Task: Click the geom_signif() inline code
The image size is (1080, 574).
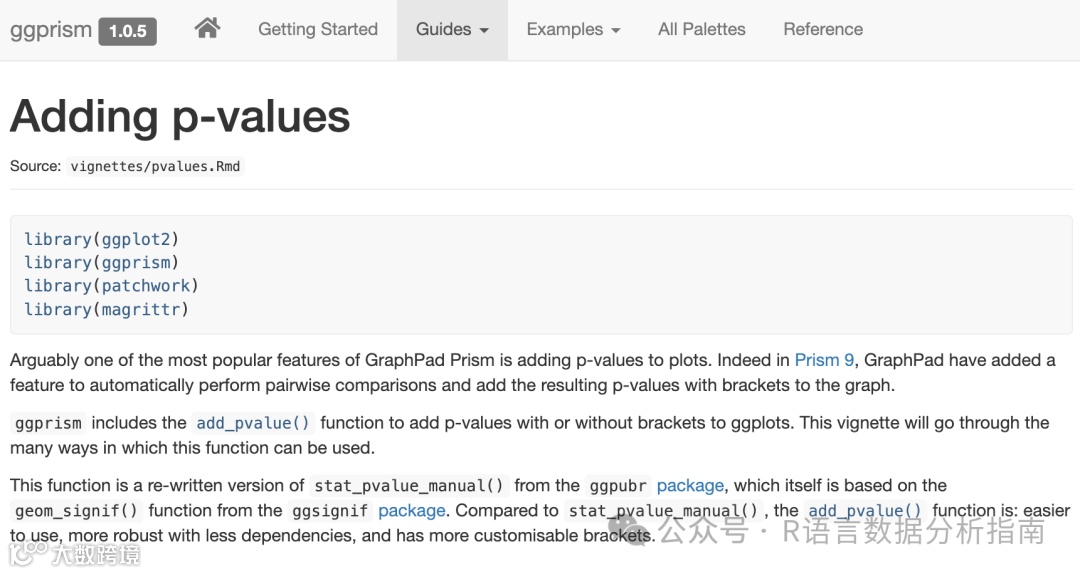Action: pyautogui.click(x=79, y=511)
